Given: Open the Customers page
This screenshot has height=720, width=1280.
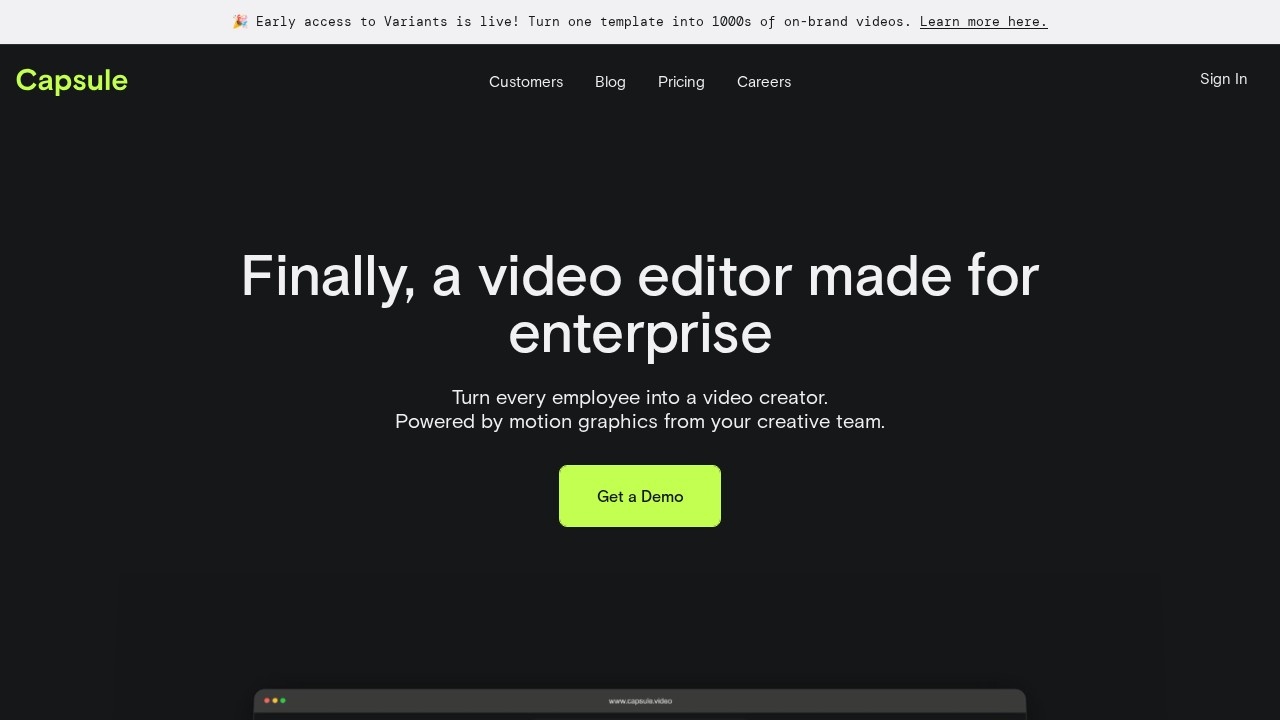Looking at the screenshot, I should pos(525,82).
